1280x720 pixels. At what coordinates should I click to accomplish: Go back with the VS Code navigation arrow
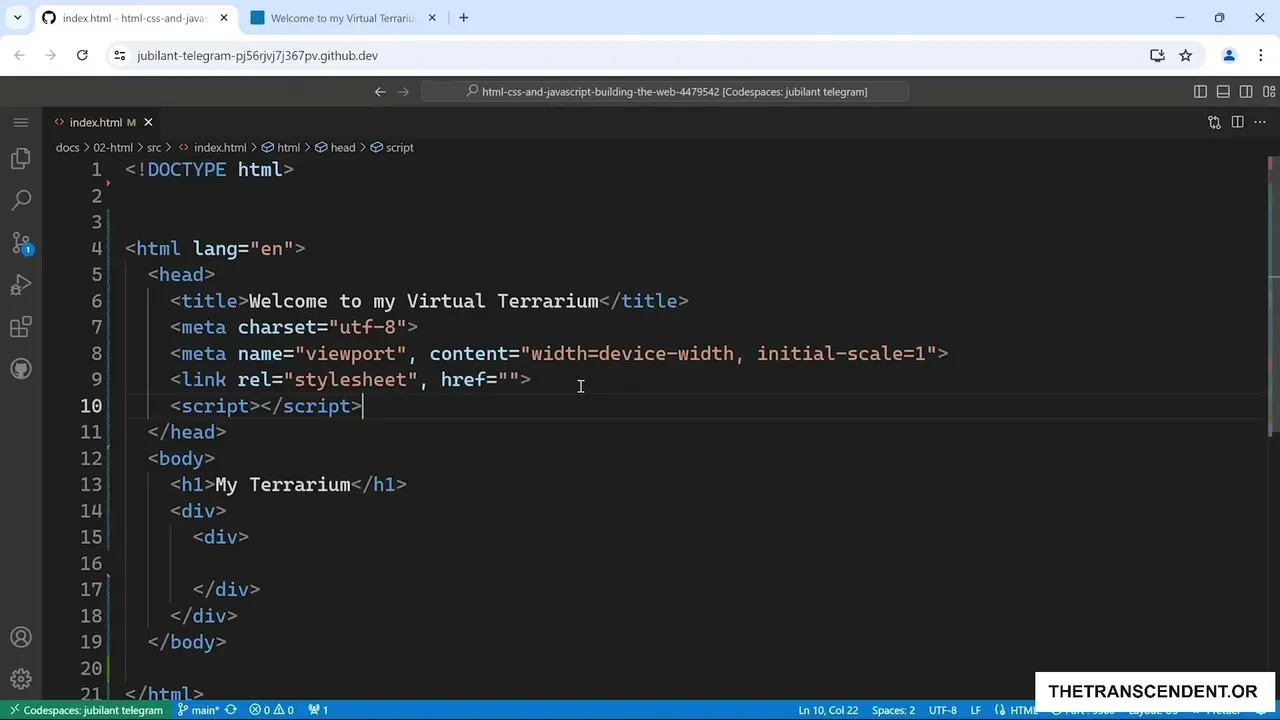pyautogui.click(x=380, y=91)
